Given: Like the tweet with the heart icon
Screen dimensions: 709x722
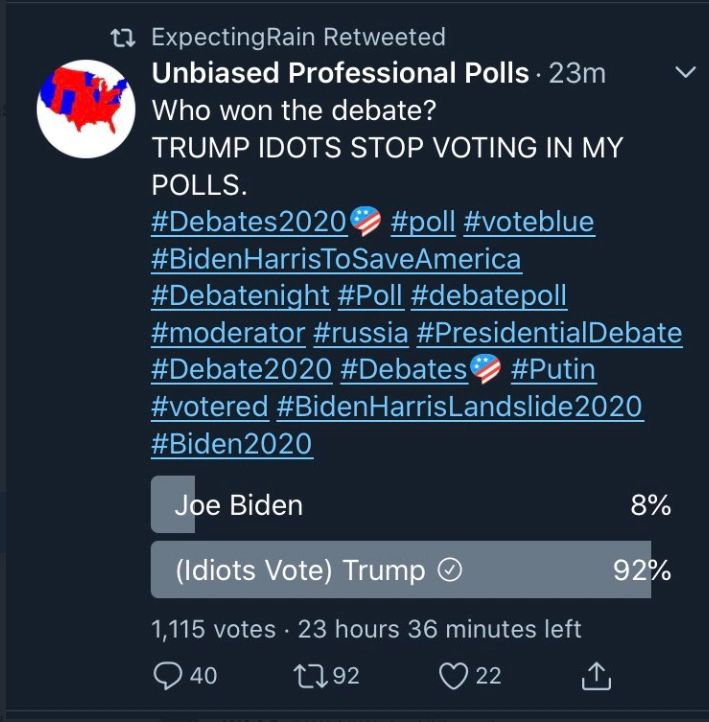Looking at the screenshot, I should 454,677.
